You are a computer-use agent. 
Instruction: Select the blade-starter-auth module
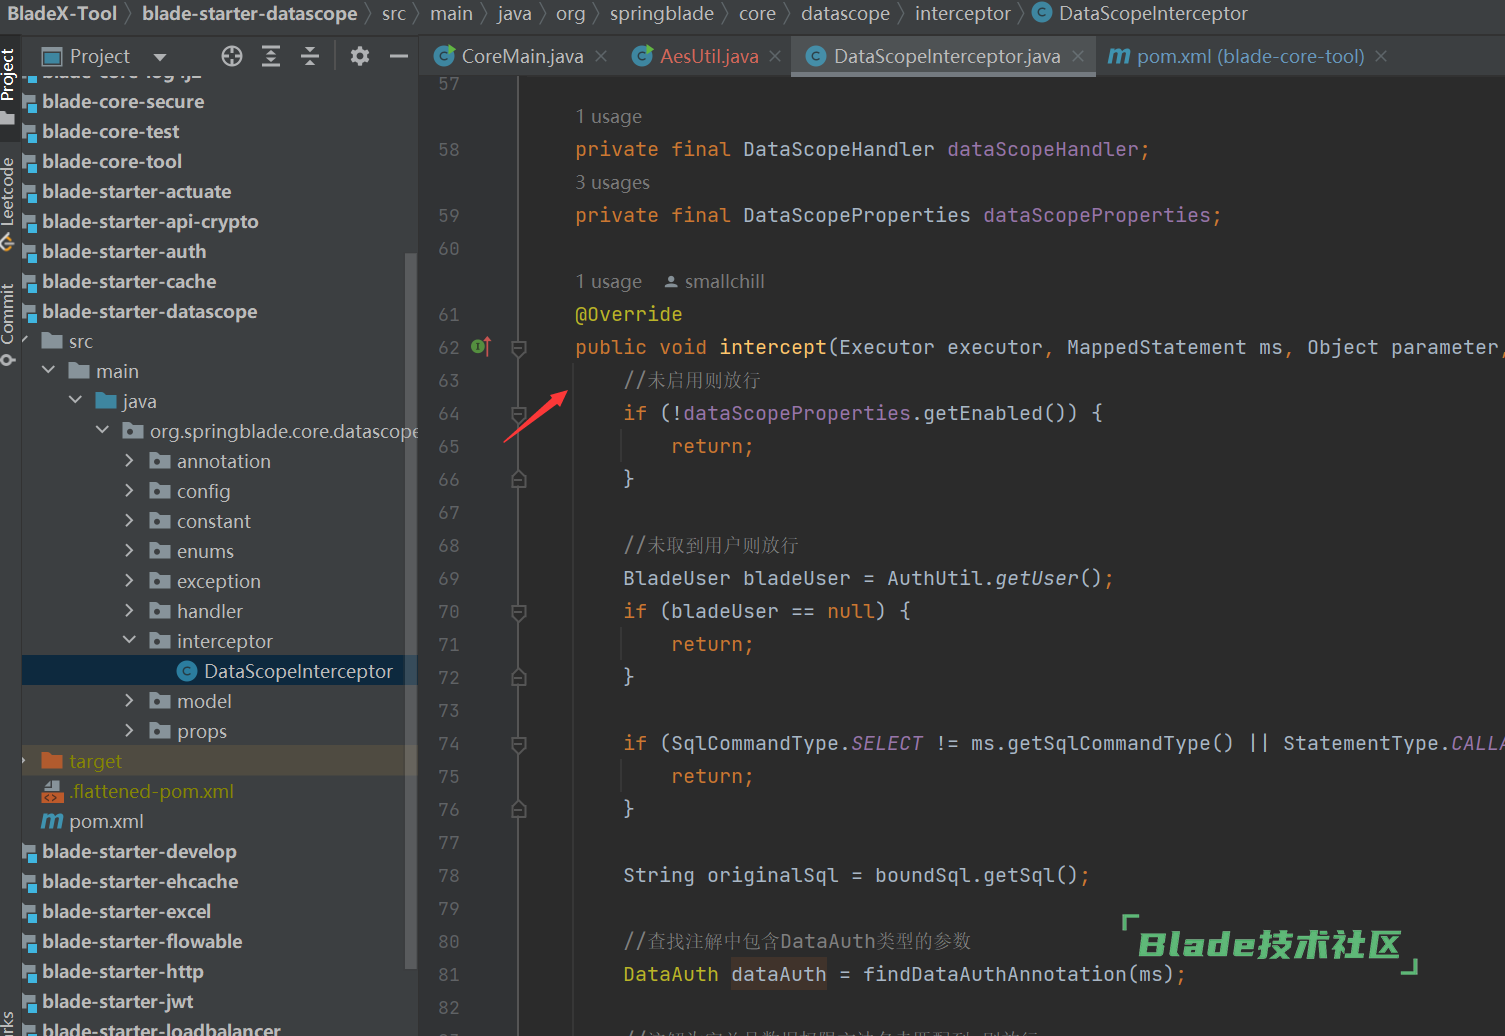124,251
